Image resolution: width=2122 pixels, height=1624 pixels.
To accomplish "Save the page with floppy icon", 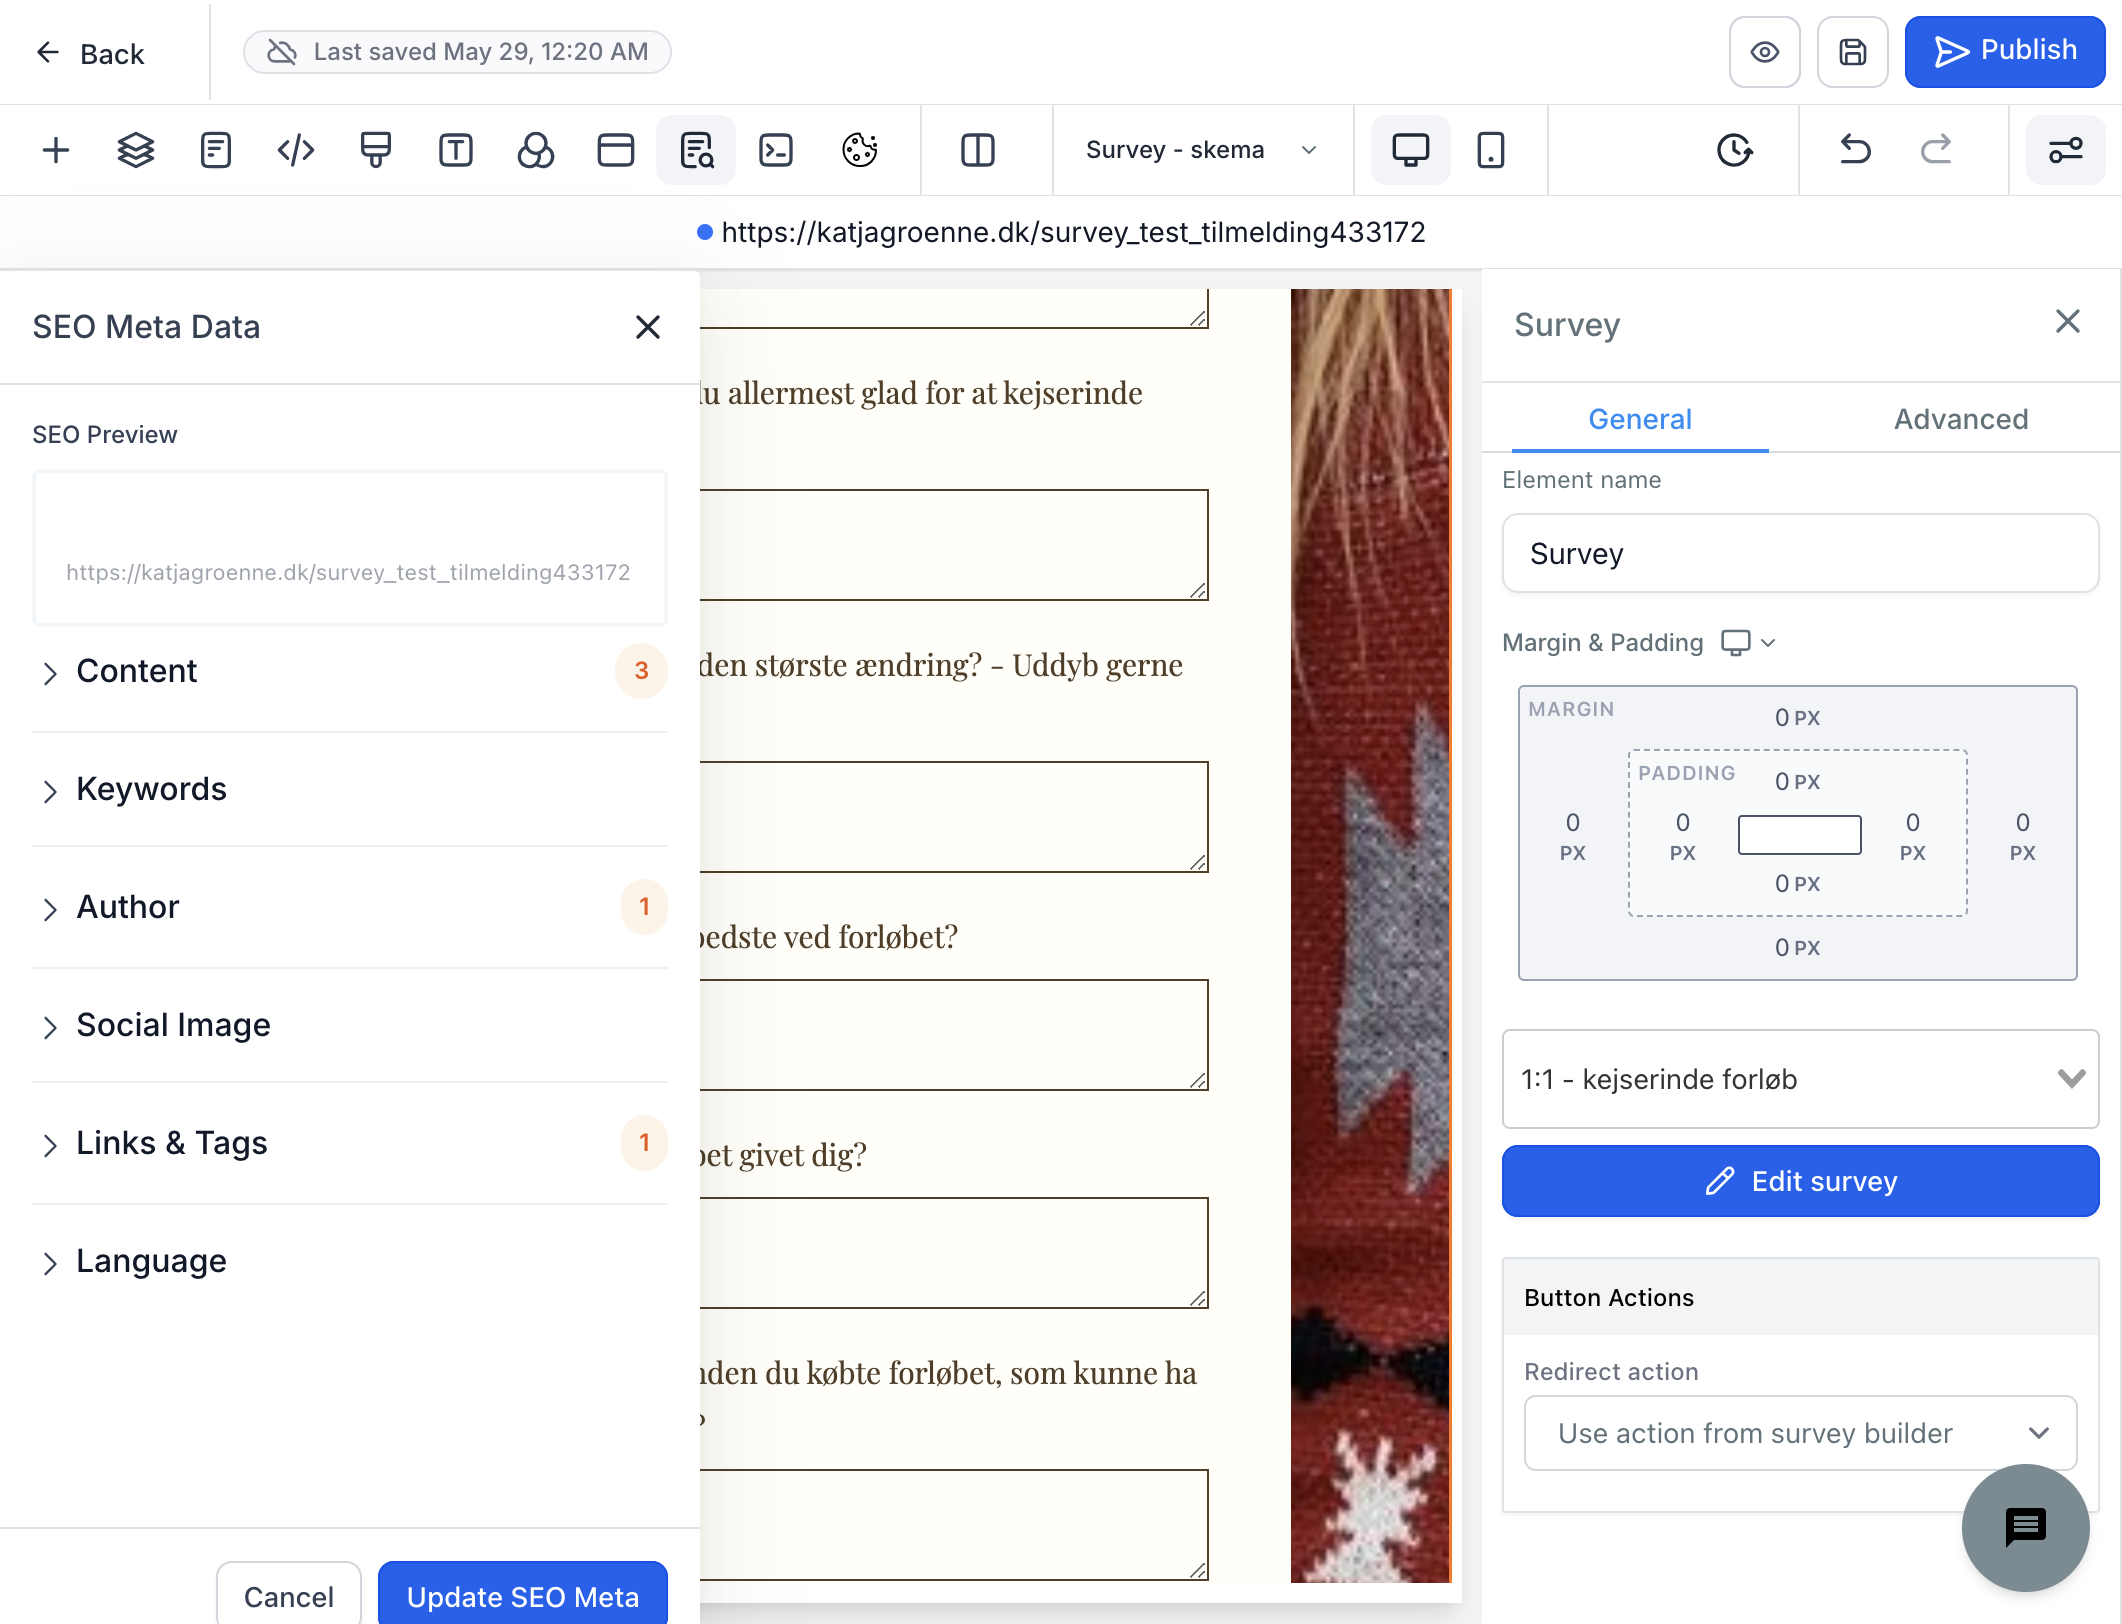I will [1853, 52].
